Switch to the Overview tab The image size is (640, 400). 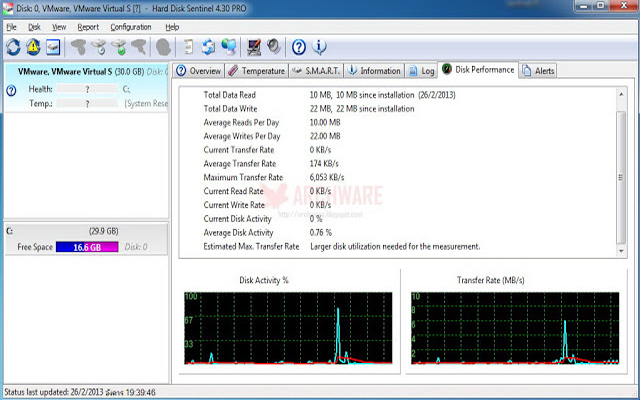198,71
